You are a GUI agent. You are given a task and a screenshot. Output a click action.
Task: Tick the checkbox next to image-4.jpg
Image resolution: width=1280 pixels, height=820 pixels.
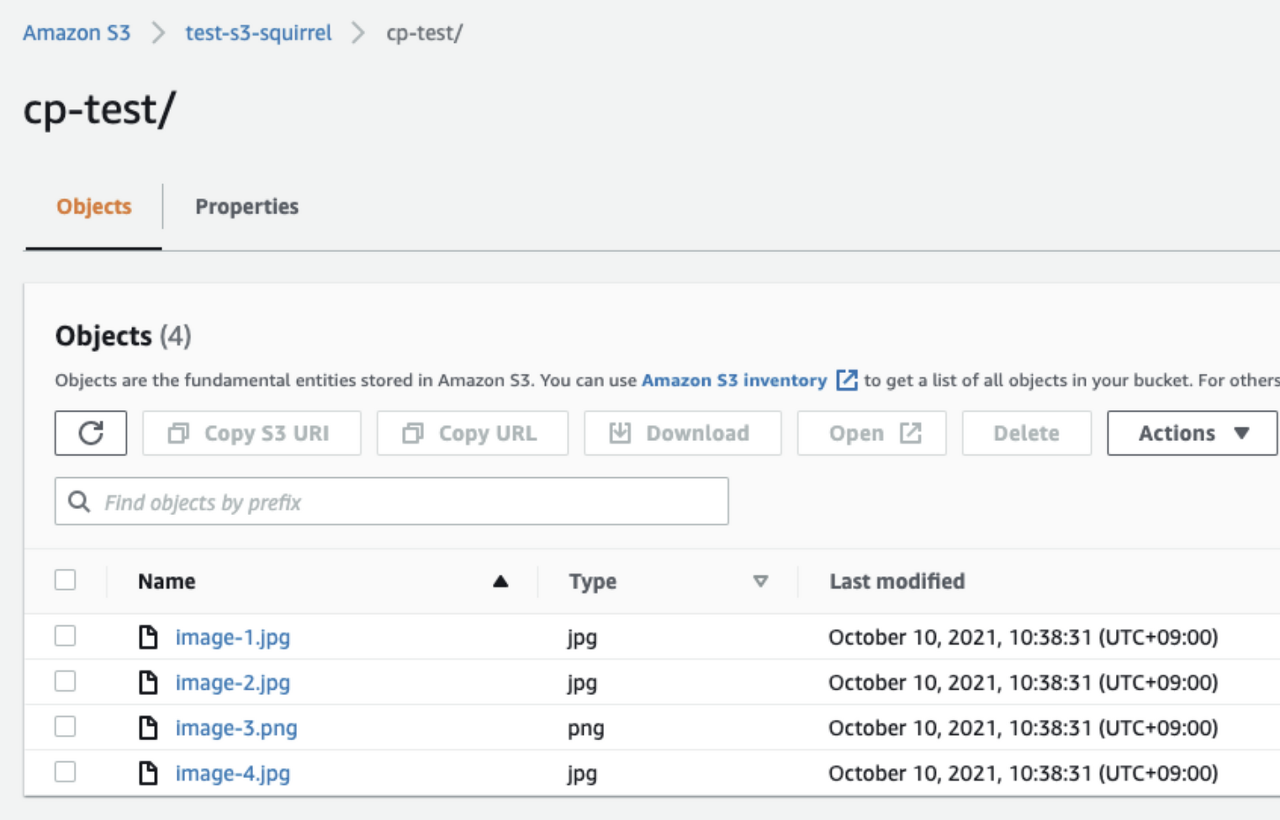tap(66, 772)
